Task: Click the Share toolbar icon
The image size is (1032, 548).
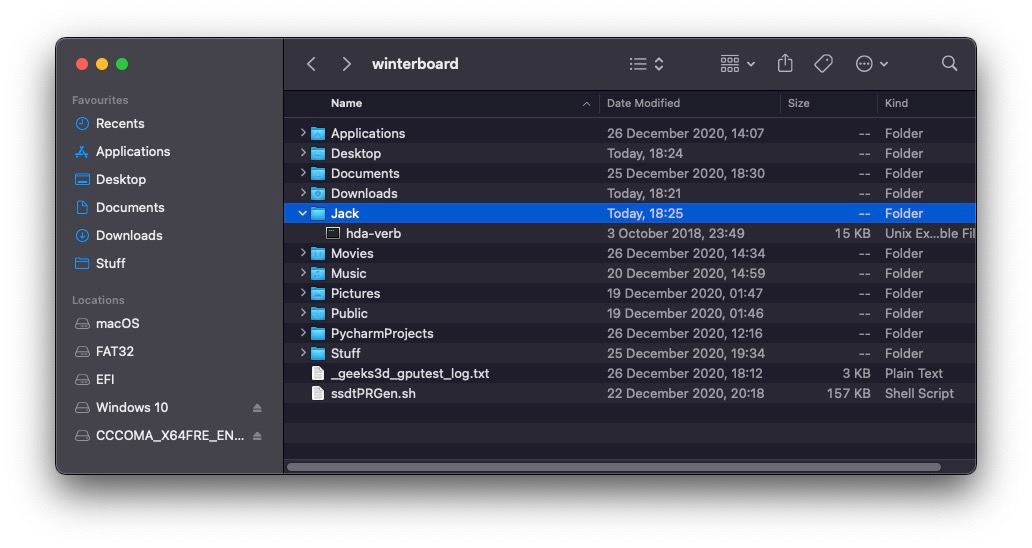Action: [785, 63]
